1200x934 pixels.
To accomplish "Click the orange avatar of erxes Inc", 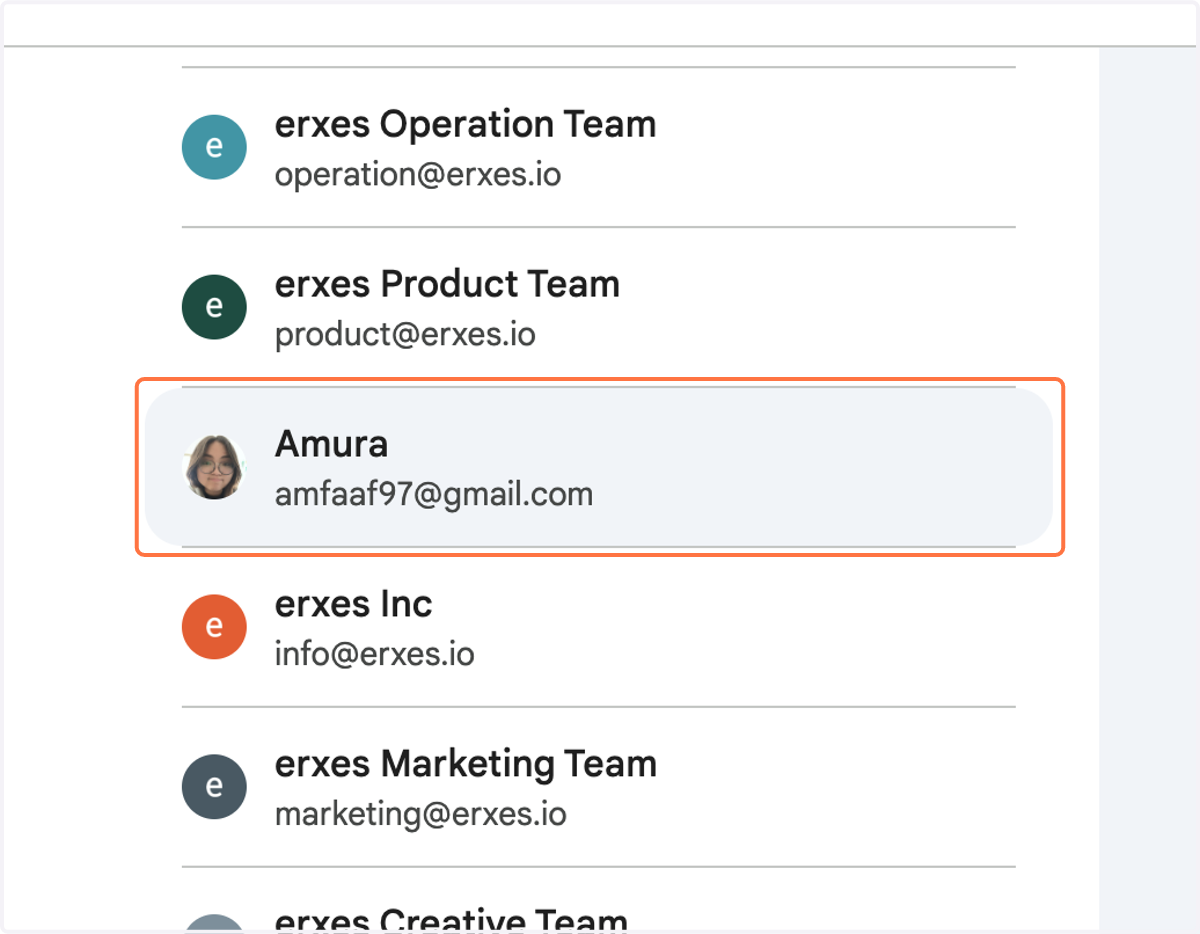I will [214, 627].
